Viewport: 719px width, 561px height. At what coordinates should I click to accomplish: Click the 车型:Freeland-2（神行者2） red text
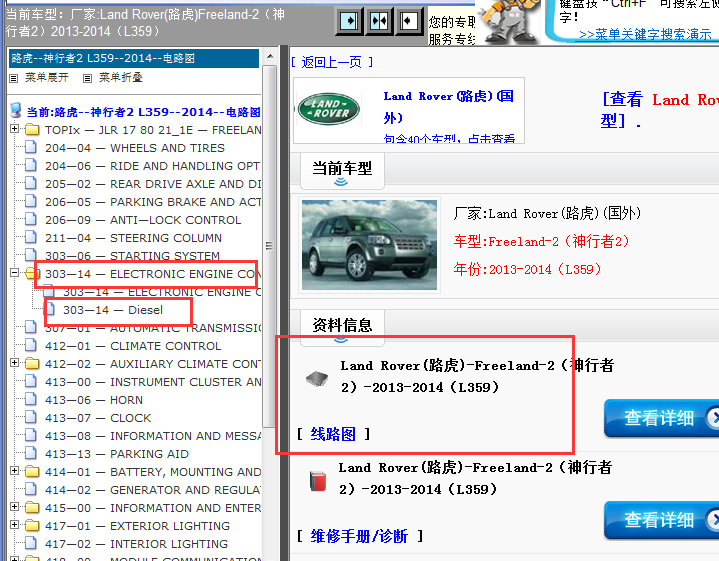[x=542, y=241]
